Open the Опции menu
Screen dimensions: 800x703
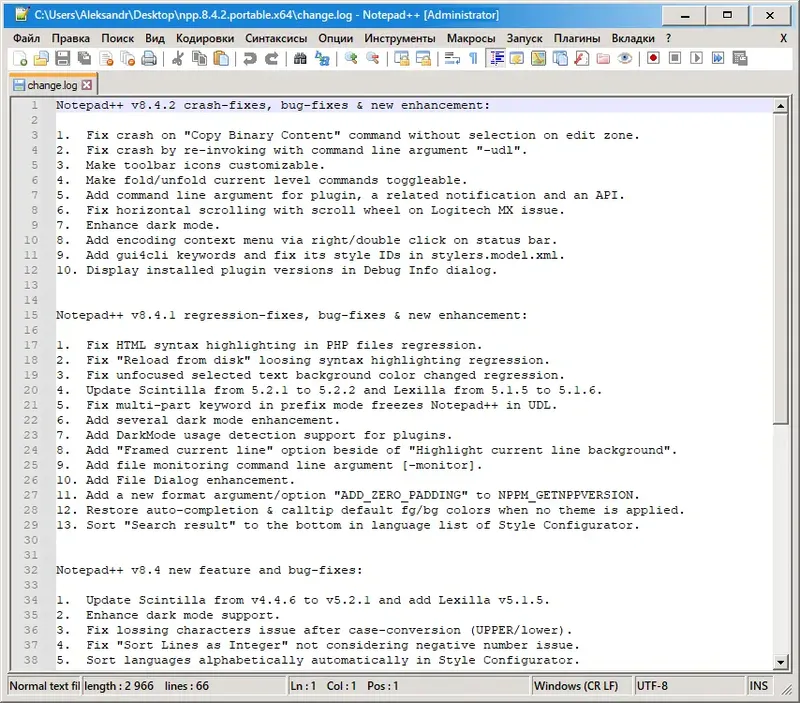(335, 38)
